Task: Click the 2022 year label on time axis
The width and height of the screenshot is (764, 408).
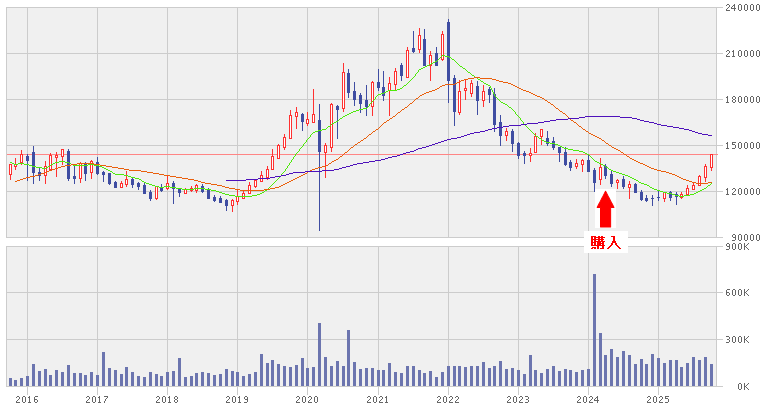Action: pos(447,399)
